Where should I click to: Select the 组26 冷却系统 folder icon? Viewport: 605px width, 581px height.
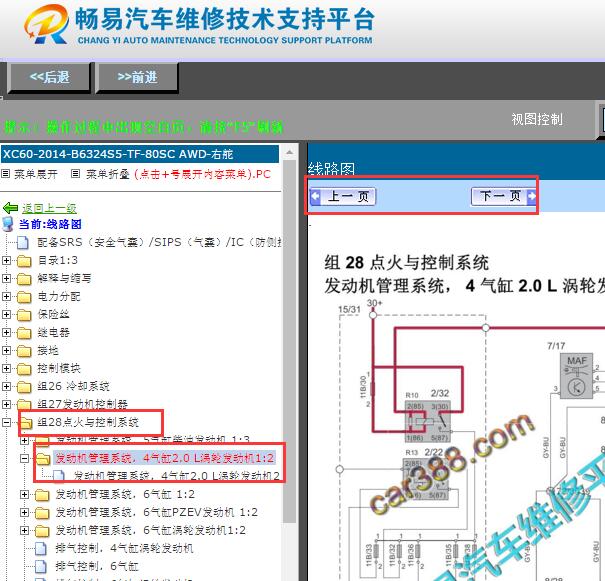(24, 387)
